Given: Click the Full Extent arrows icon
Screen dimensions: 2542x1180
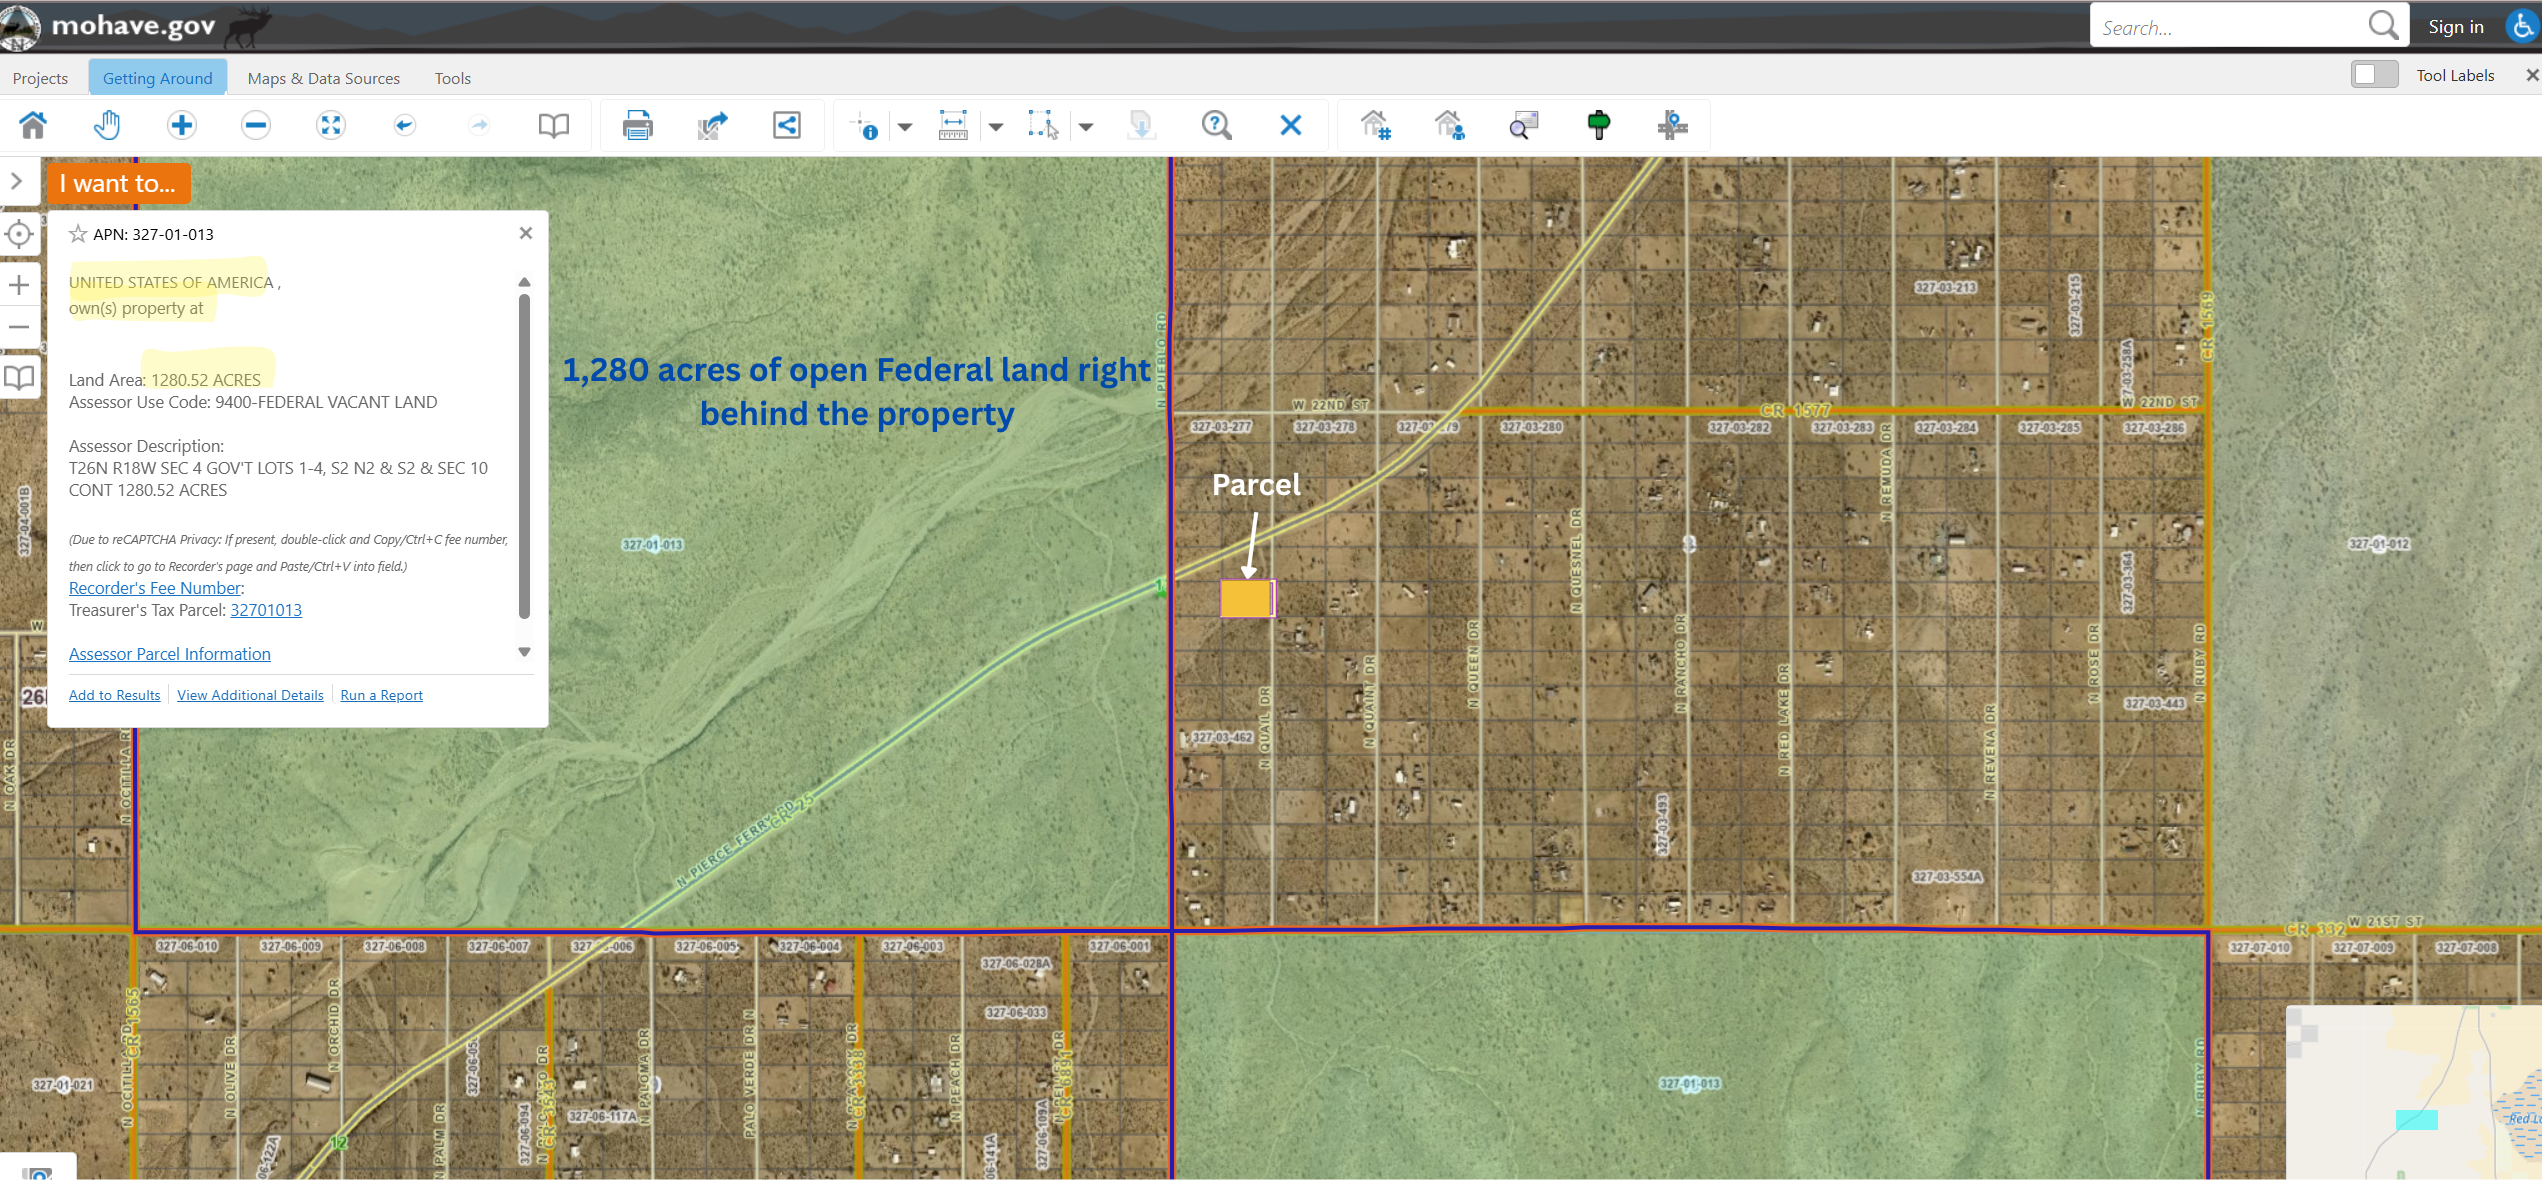Looking at the screenshot, I should pos(330,125).
